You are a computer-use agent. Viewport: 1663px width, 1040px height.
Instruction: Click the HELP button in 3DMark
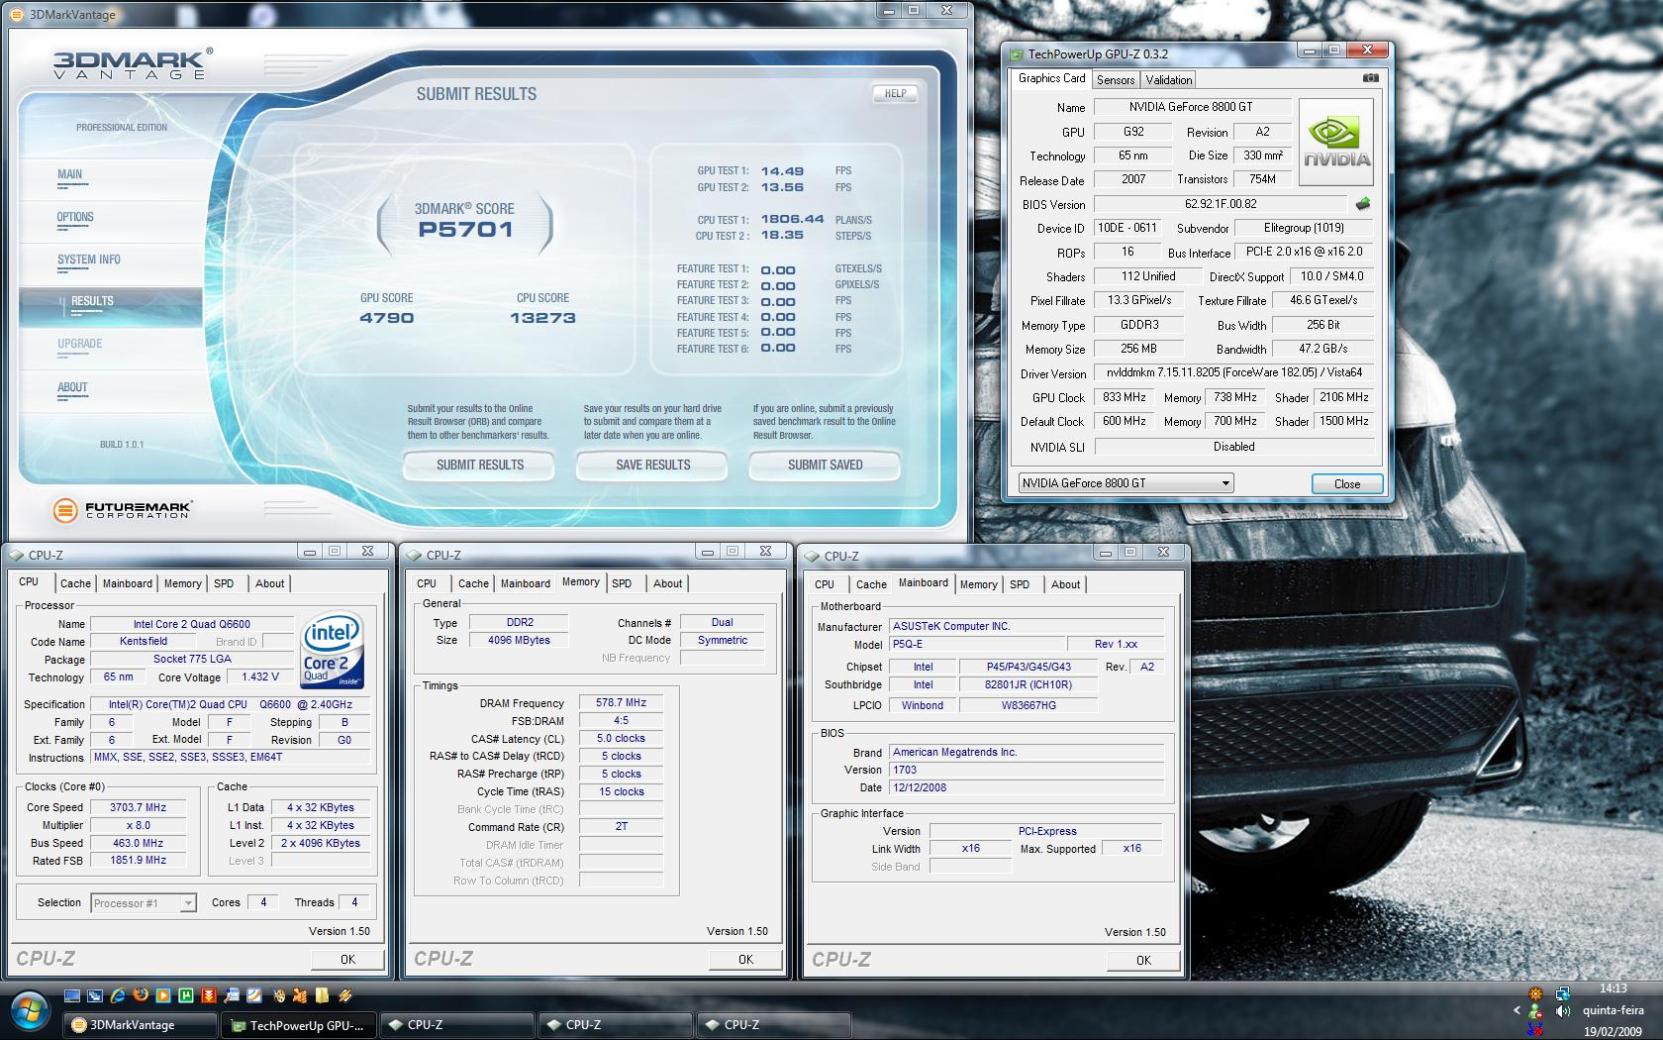(895, 94)
